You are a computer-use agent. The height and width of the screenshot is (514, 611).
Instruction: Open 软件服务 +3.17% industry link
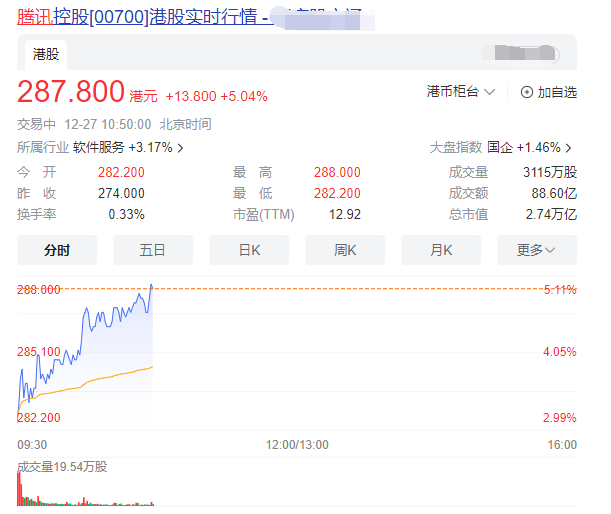[x=122, y=147]
